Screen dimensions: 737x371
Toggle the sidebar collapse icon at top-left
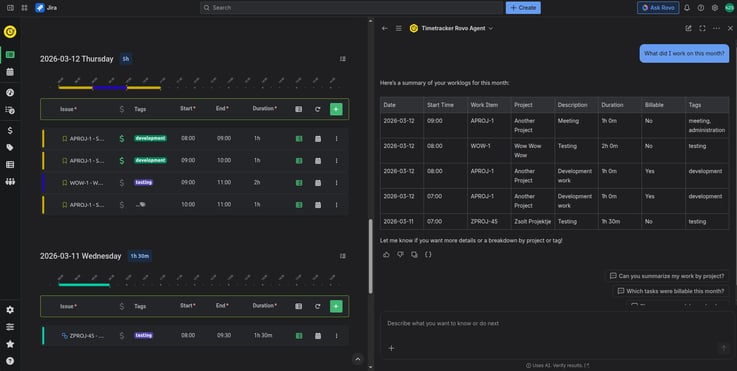pyautogui.click(x=10, y=8)
